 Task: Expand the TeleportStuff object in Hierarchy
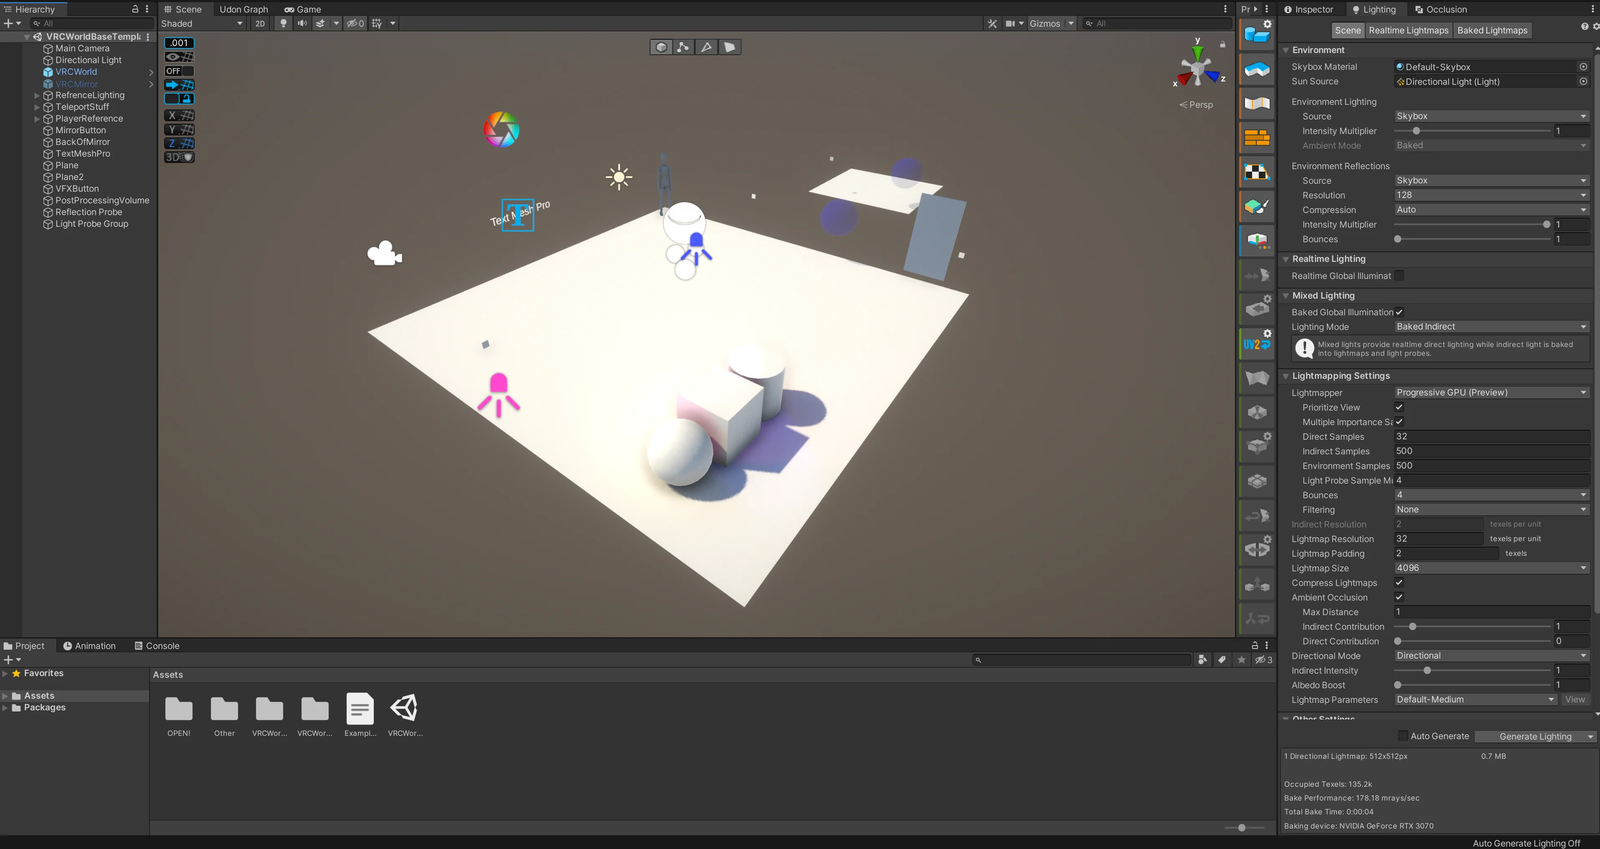point(37,107)
